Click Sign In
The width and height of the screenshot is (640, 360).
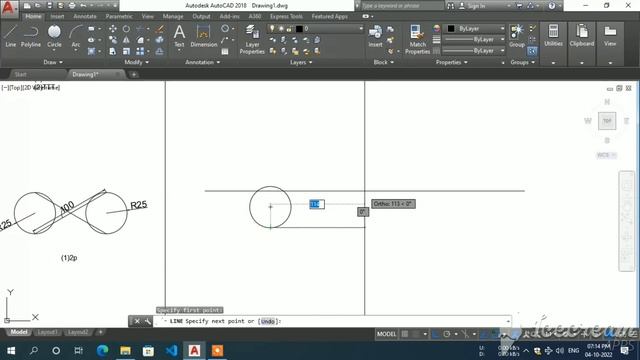476,6
